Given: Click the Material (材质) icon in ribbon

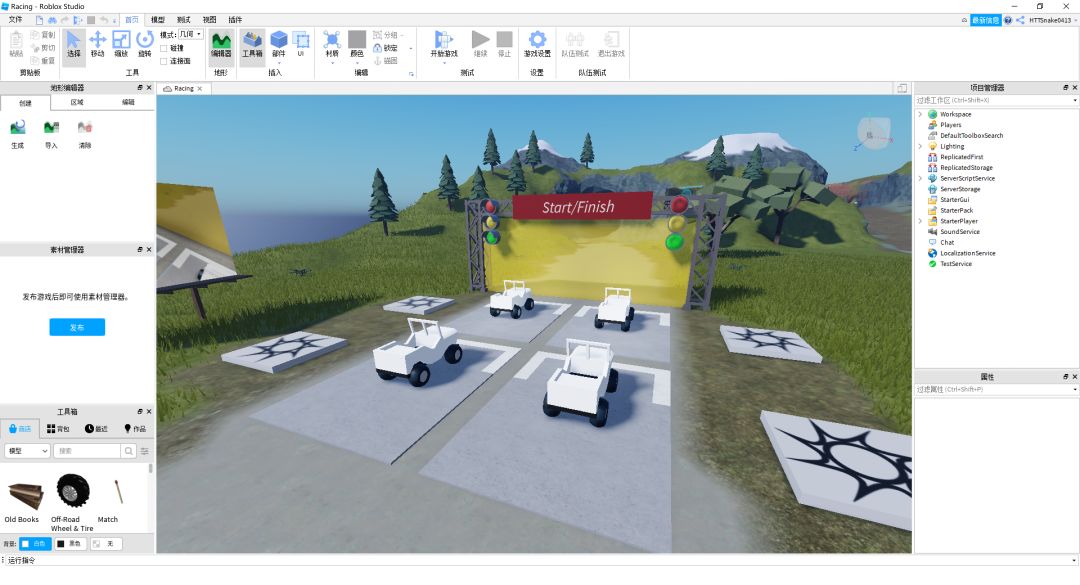Looking at the screenshot, I should pos(332,43).
